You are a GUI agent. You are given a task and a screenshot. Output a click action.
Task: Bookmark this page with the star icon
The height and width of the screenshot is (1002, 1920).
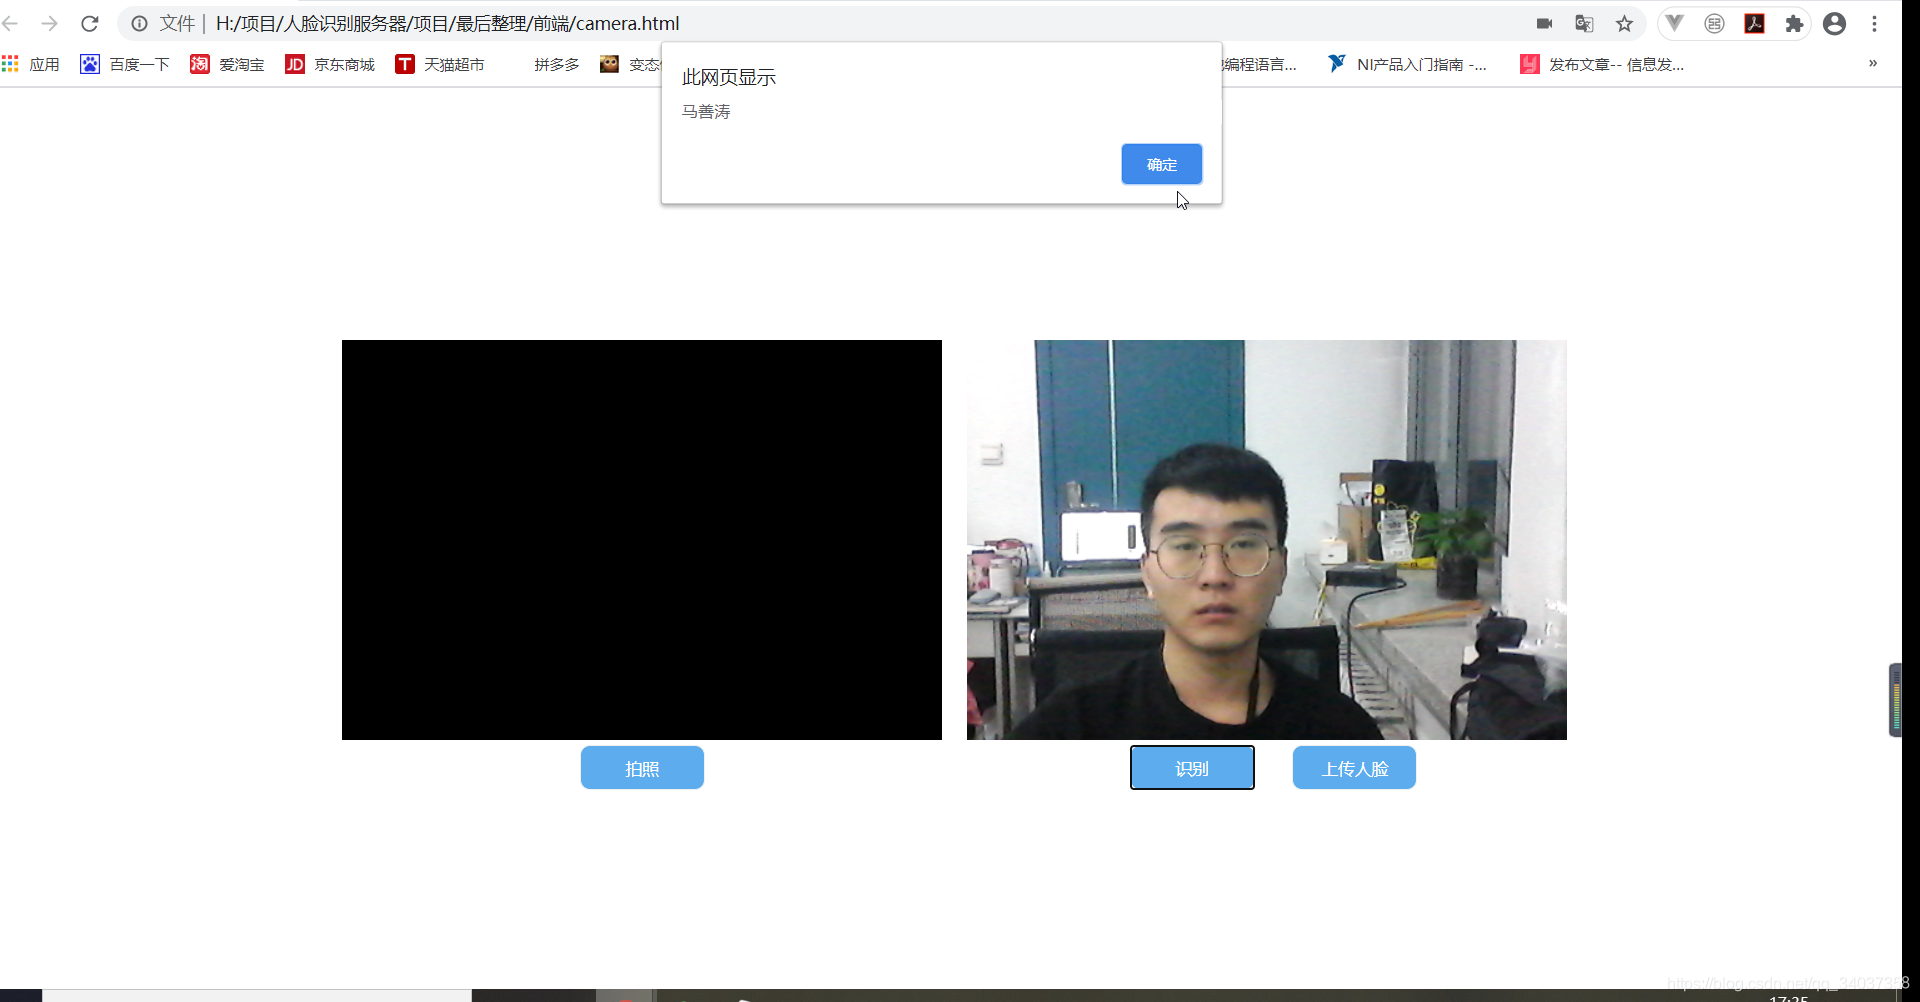click(x=1624, y=23)
